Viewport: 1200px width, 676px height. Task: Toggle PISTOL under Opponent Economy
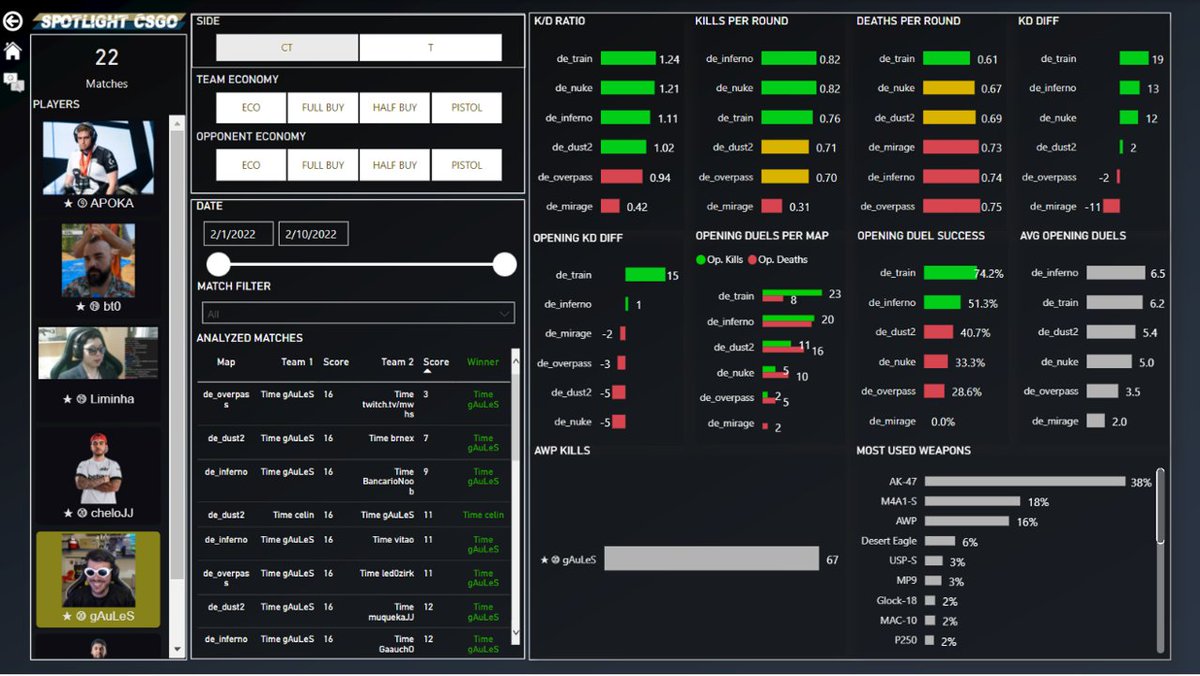coord(467,165)
